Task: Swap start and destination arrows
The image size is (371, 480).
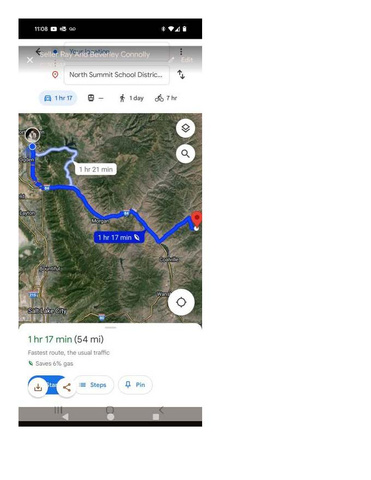Action: [x=181, y=74]
